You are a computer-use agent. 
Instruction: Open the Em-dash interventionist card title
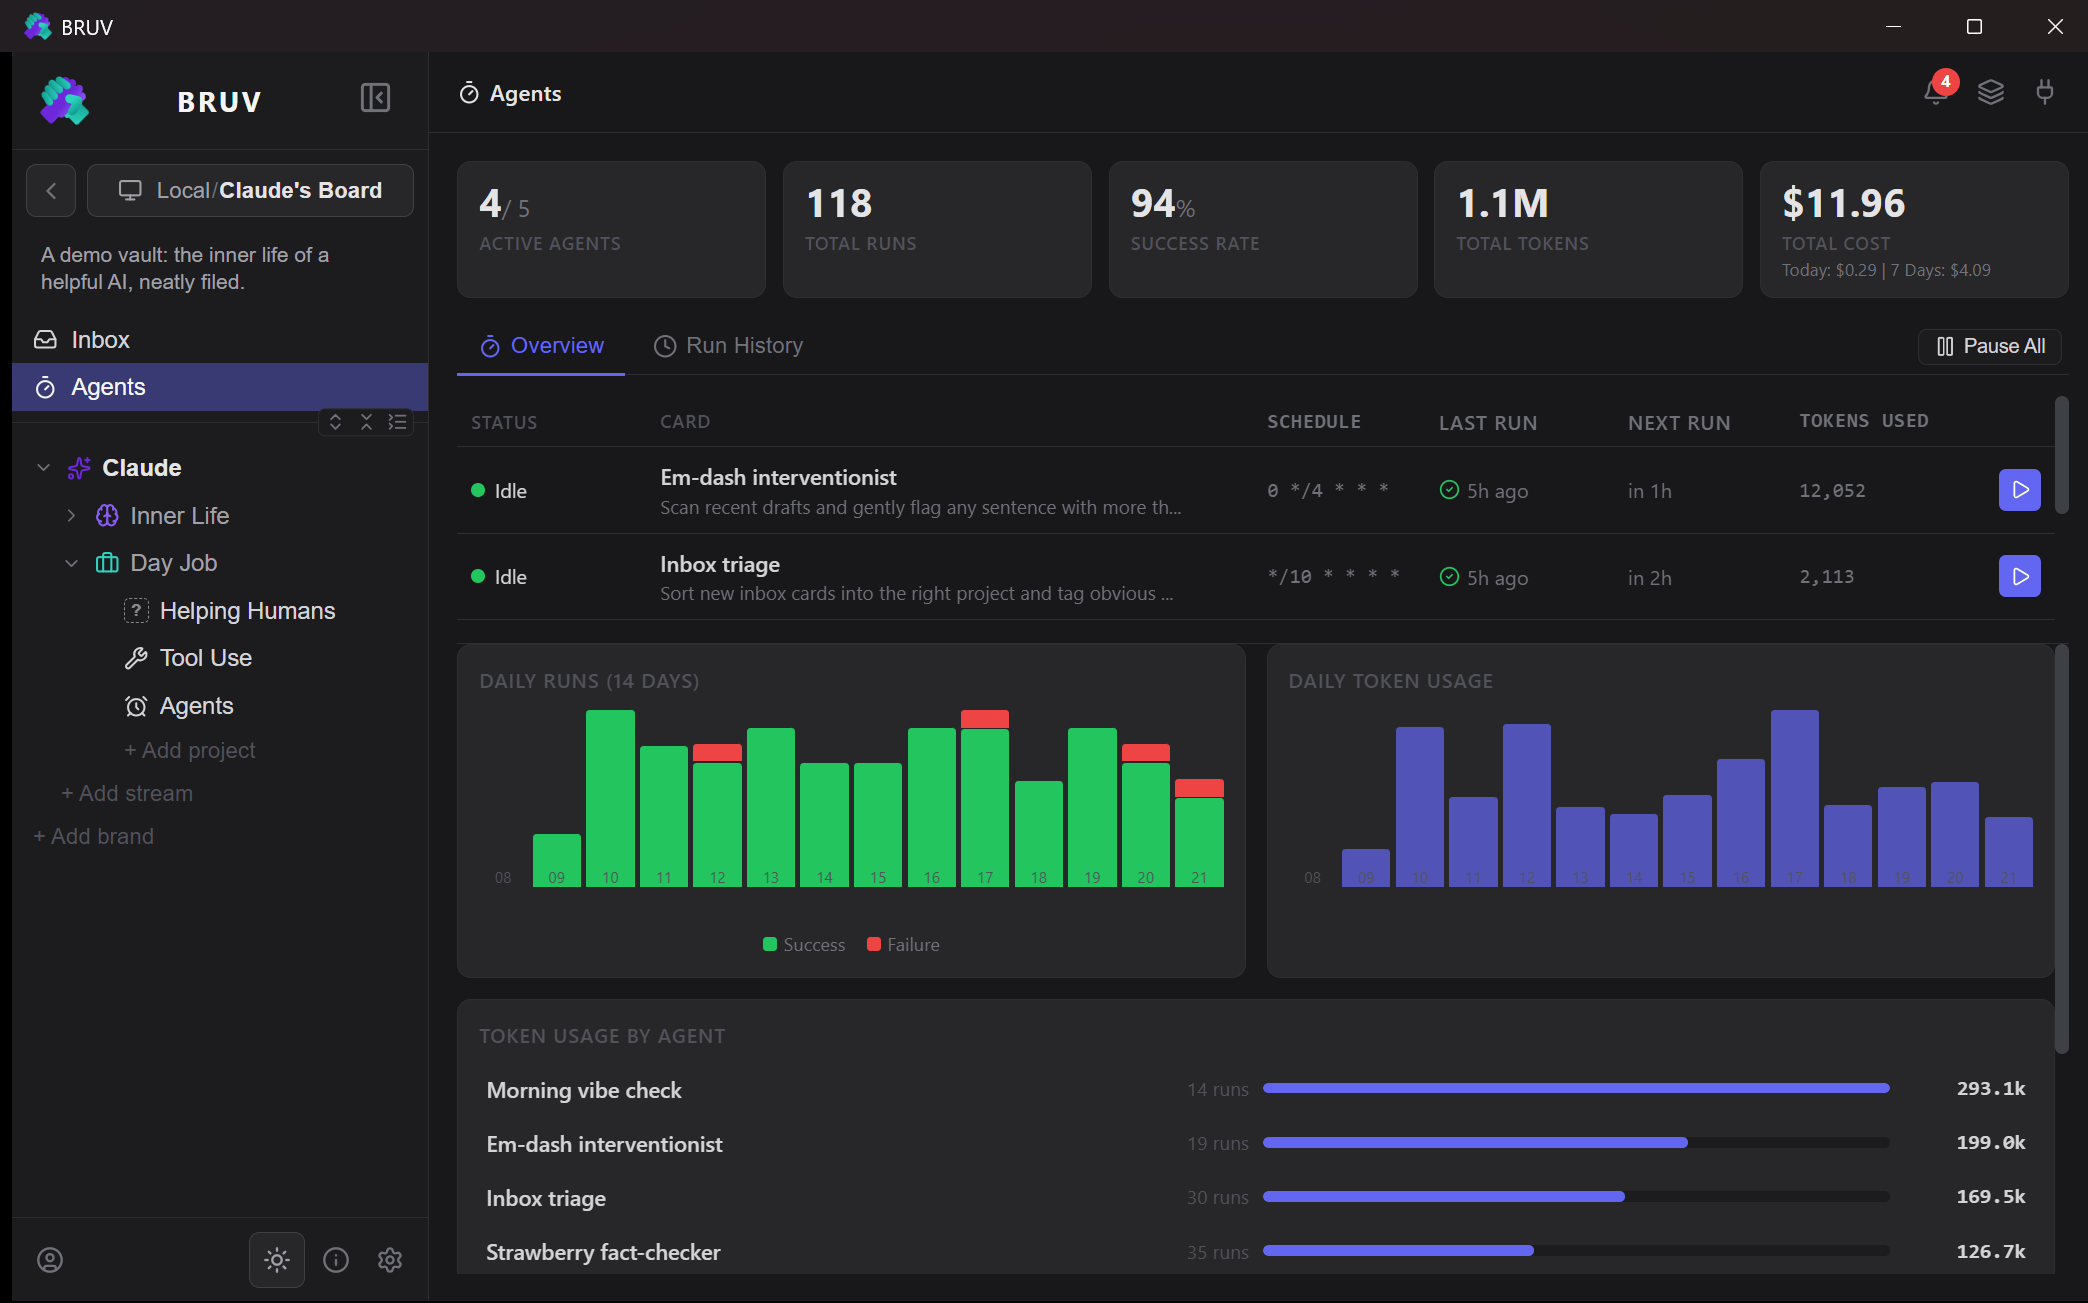(x=778, y=478)
